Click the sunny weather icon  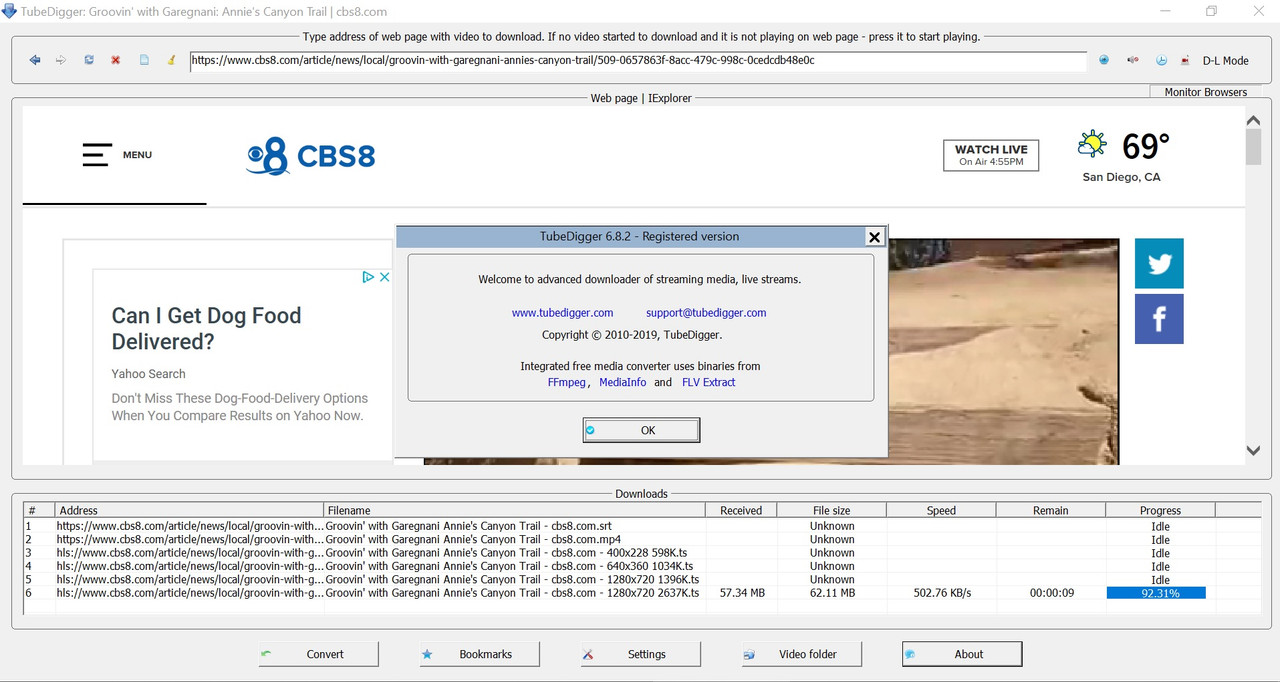tap(1092, 145)
